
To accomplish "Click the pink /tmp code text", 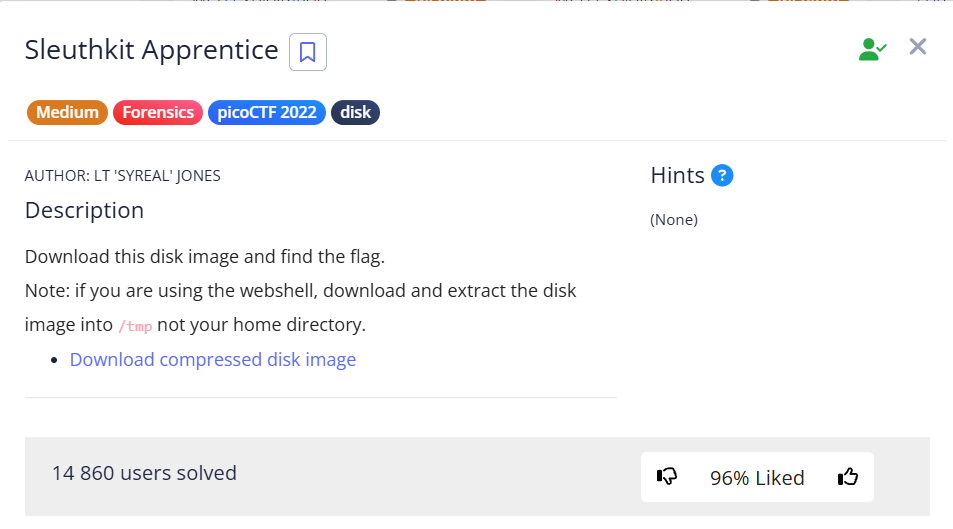I will pos(135,327).
